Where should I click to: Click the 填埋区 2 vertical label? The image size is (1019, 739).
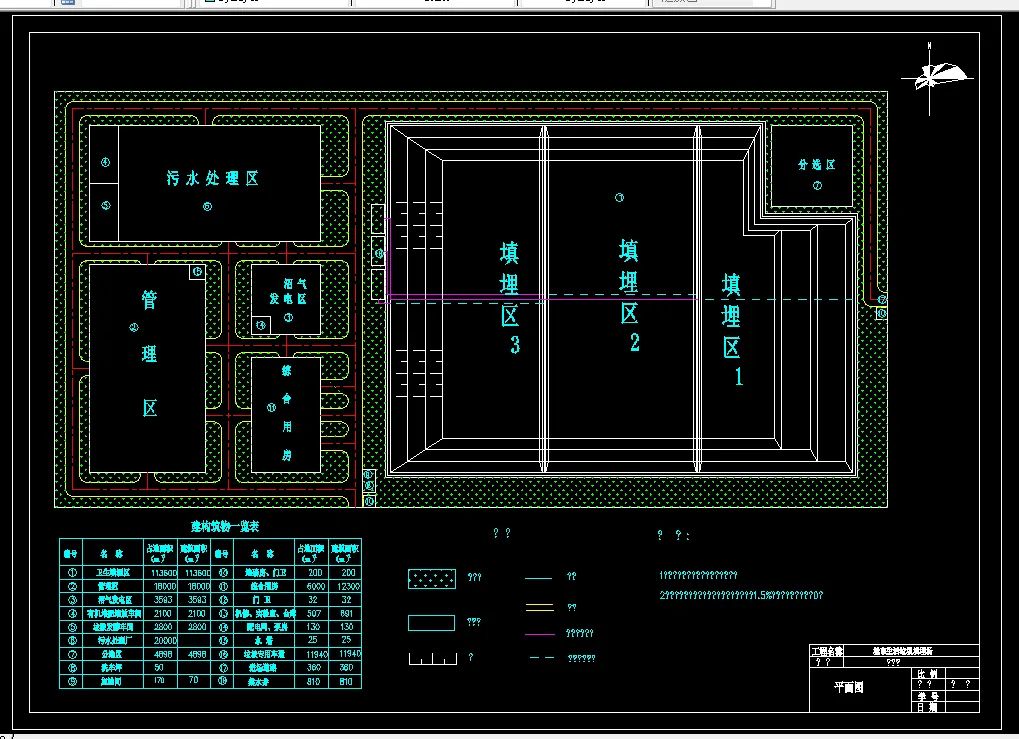coord(629,295)
